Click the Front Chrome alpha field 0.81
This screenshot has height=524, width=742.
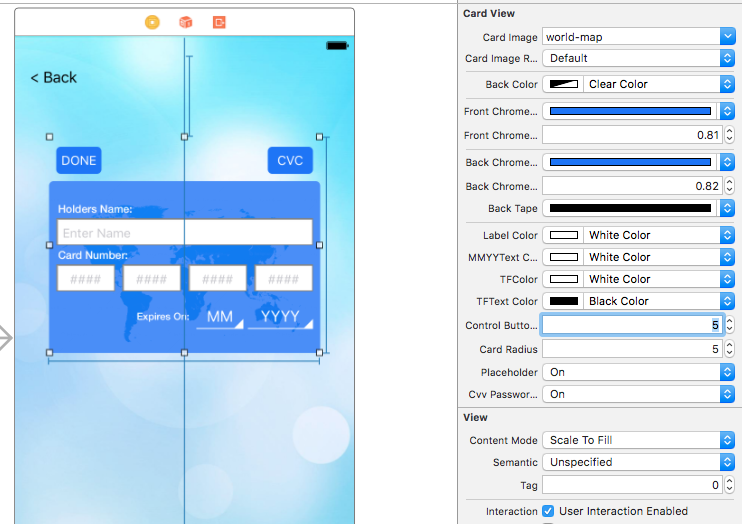pyautogui.click(x=632, y=135)
